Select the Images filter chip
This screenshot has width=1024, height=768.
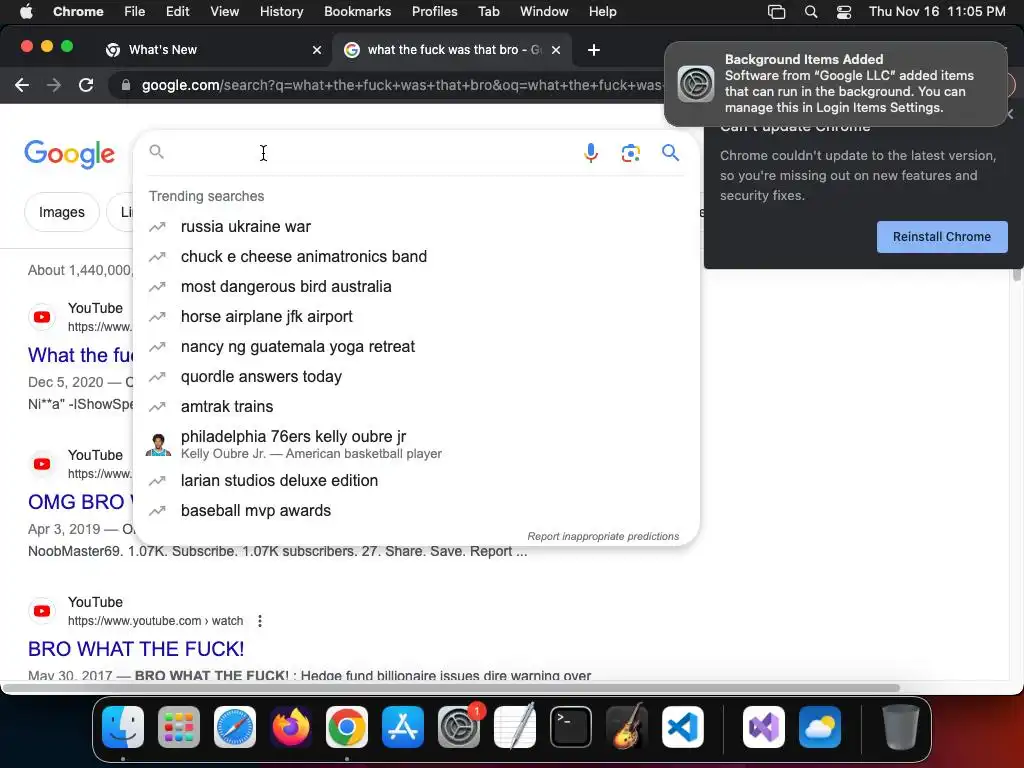point(61,212)
